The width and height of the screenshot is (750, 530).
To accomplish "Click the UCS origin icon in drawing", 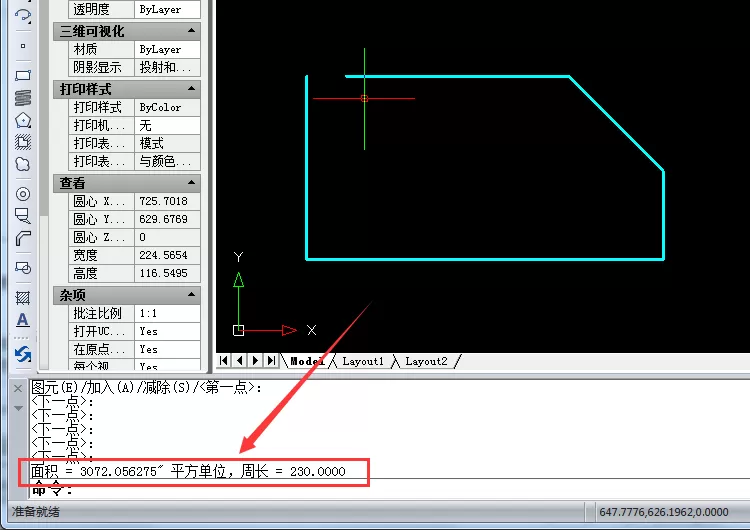I will 238,330.
